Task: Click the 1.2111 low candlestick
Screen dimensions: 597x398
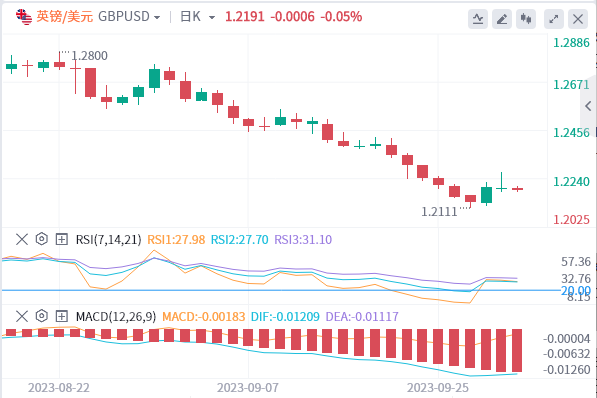Action: 470,200
